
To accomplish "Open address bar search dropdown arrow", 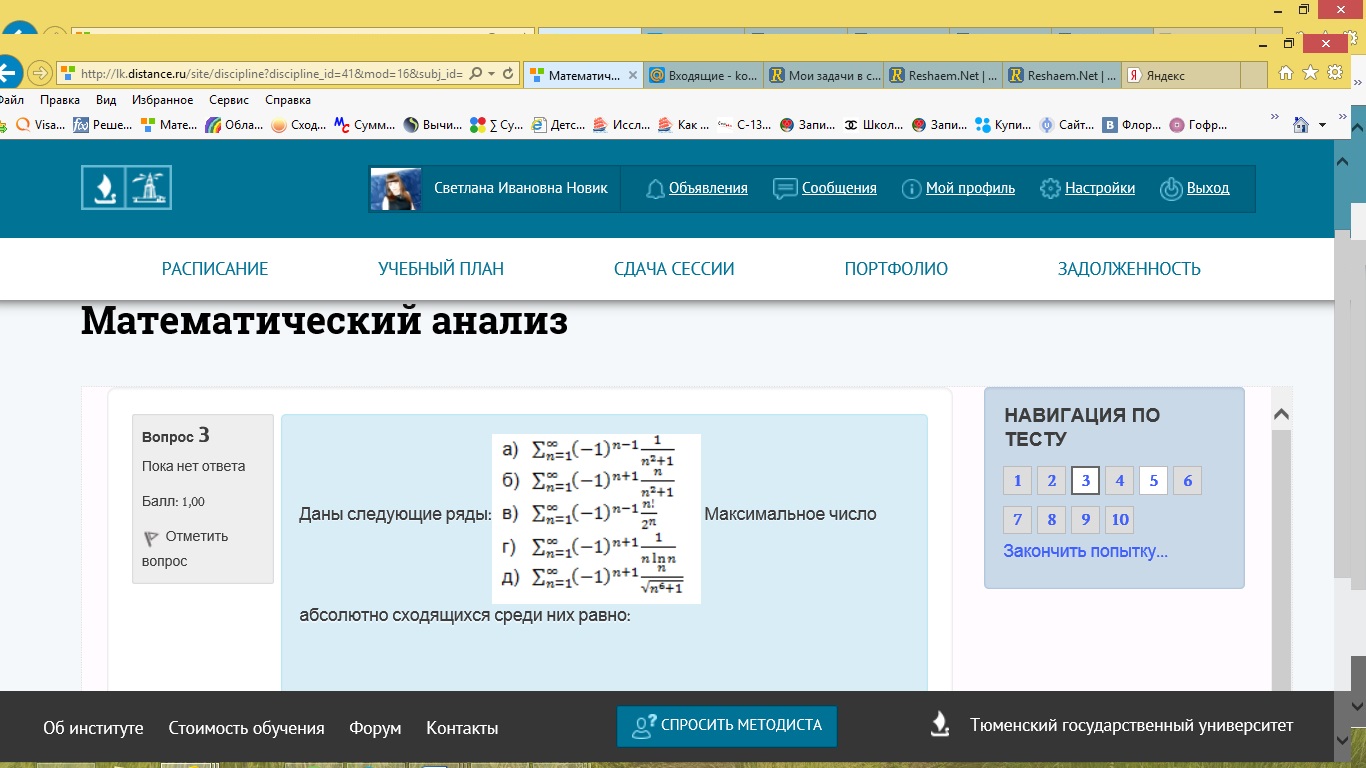I will coord(490,74).
